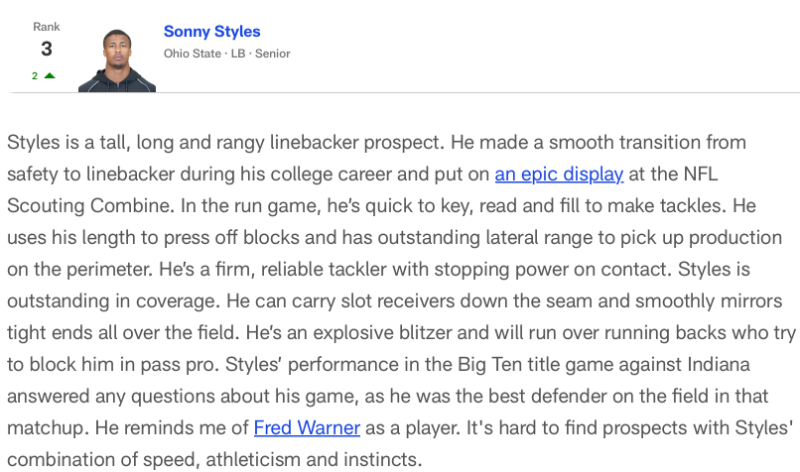Click the "Ohio State · LB · Senior" subtitle
The height and width of the screenshot is (472, 800).
click(227, 53)
